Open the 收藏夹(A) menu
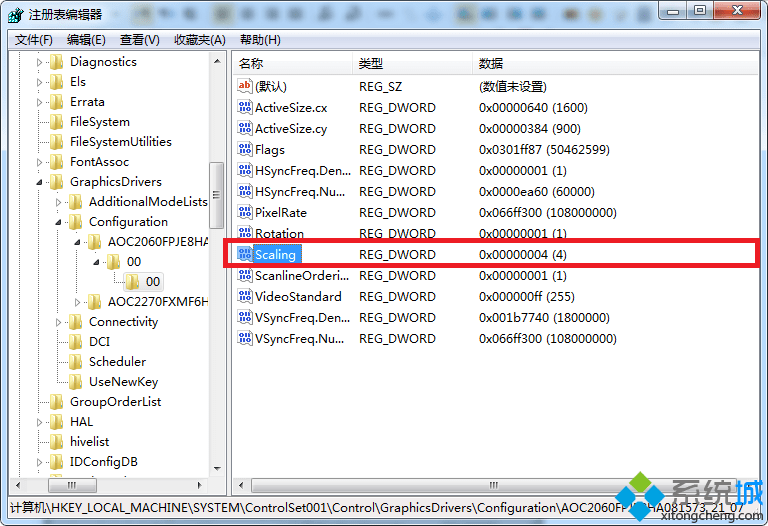768x526 pixels. click(200, 40)
